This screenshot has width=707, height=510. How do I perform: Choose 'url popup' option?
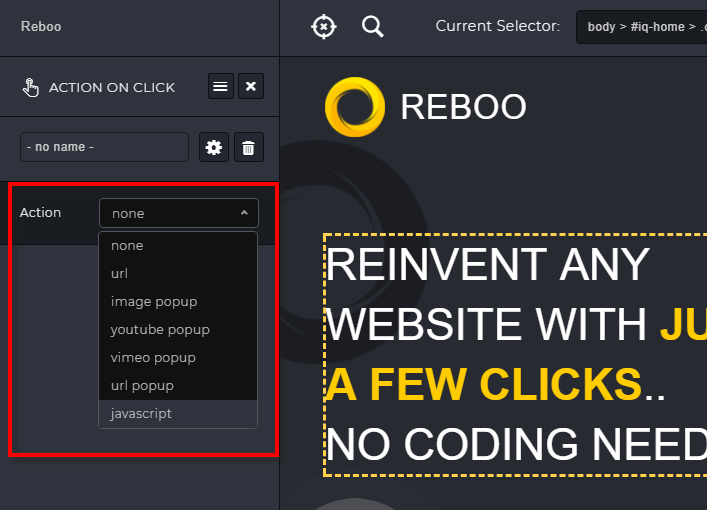[x=178, y=386]
